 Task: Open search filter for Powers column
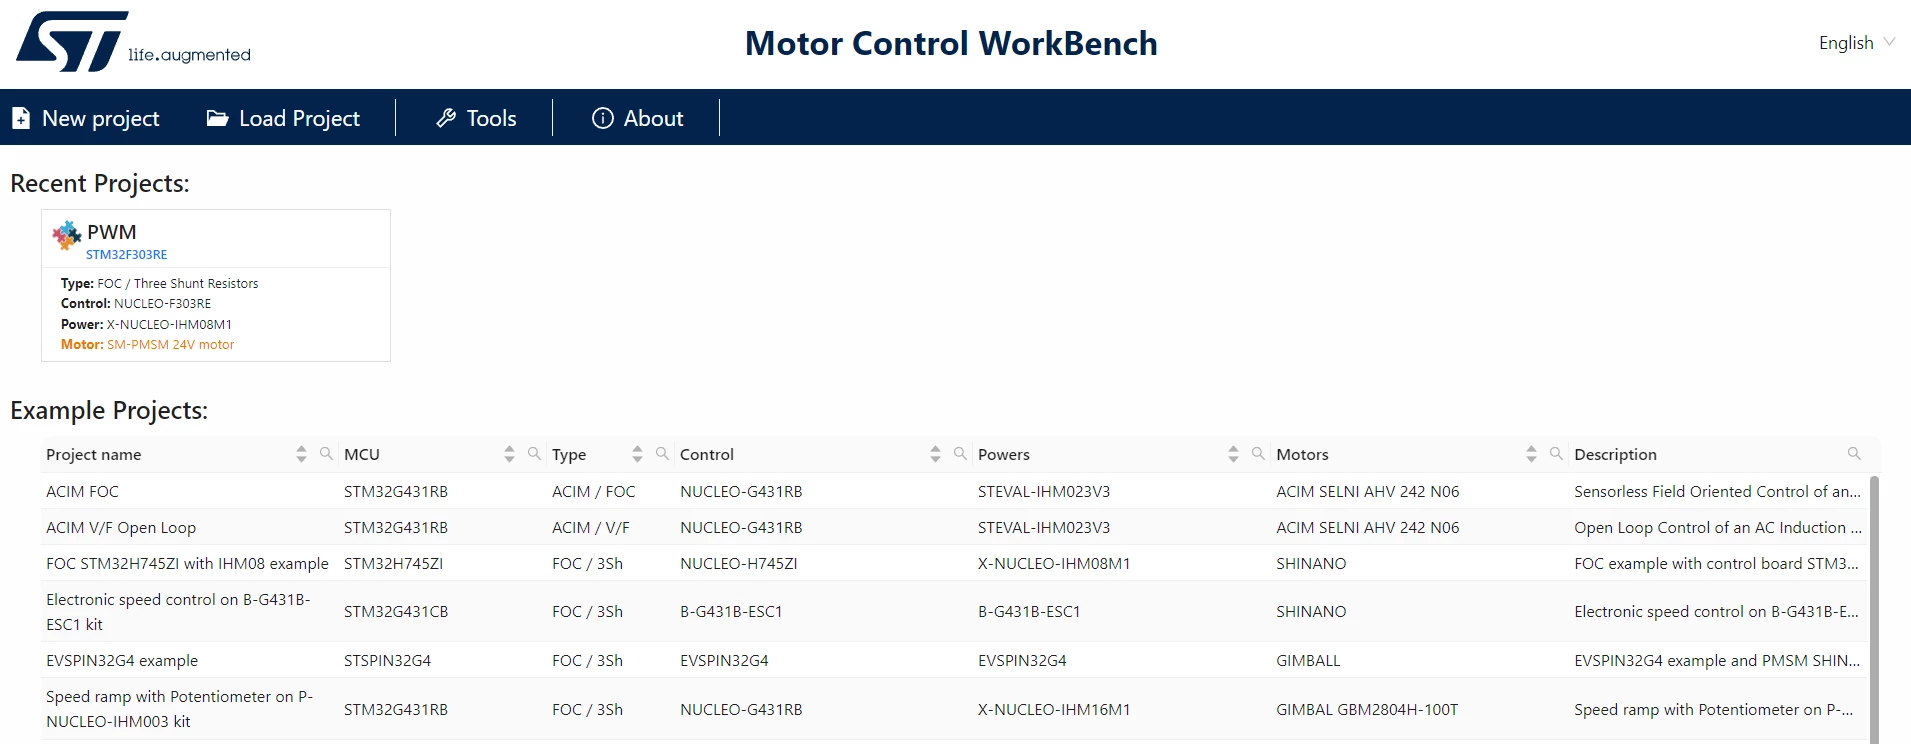tap(1258, 454)
